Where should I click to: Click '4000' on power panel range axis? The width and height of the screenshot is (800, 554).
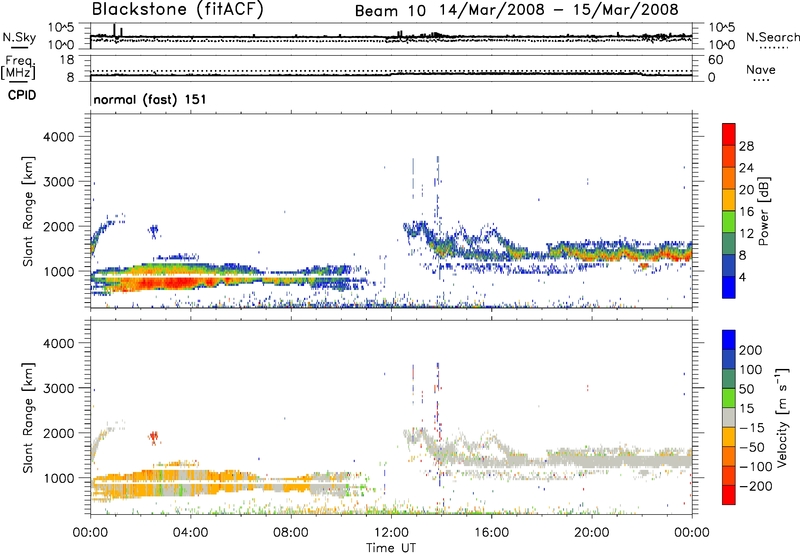[59, 137]
